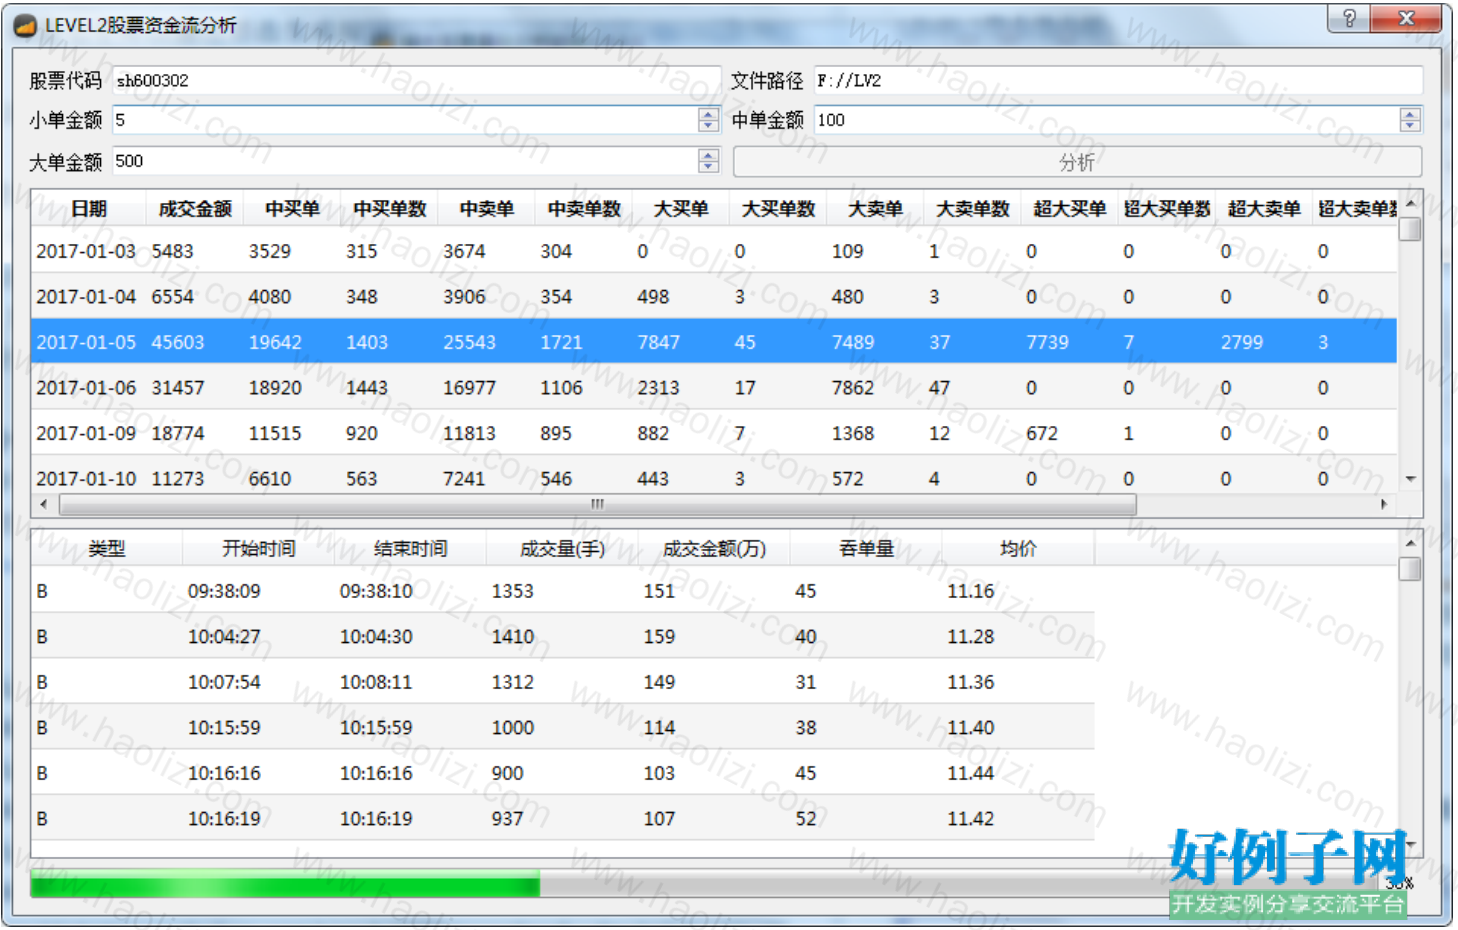Screen dimensions: 1458x930
Task: Click the 大卖单 column header
Action: (x=875, y=209)
